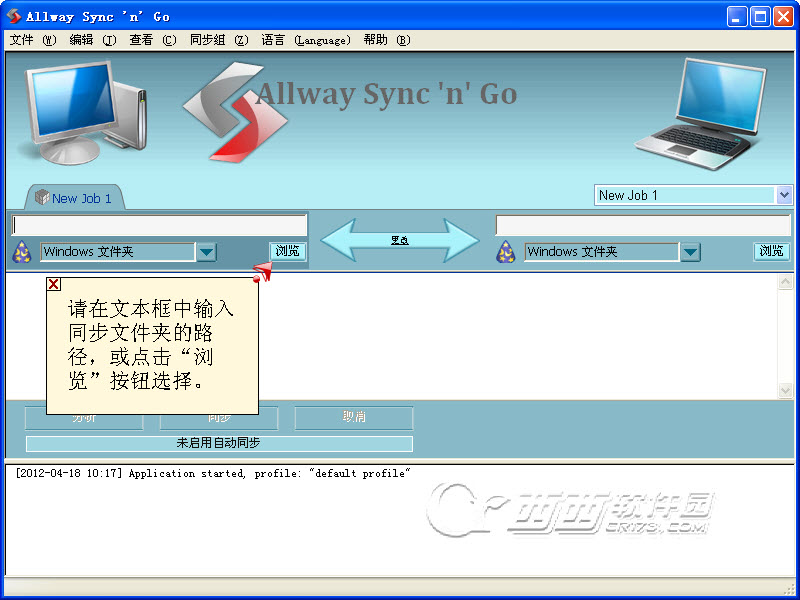Click the right folder path text field
The width and height of the screenshot is (800, 600).
coord(643,225)
